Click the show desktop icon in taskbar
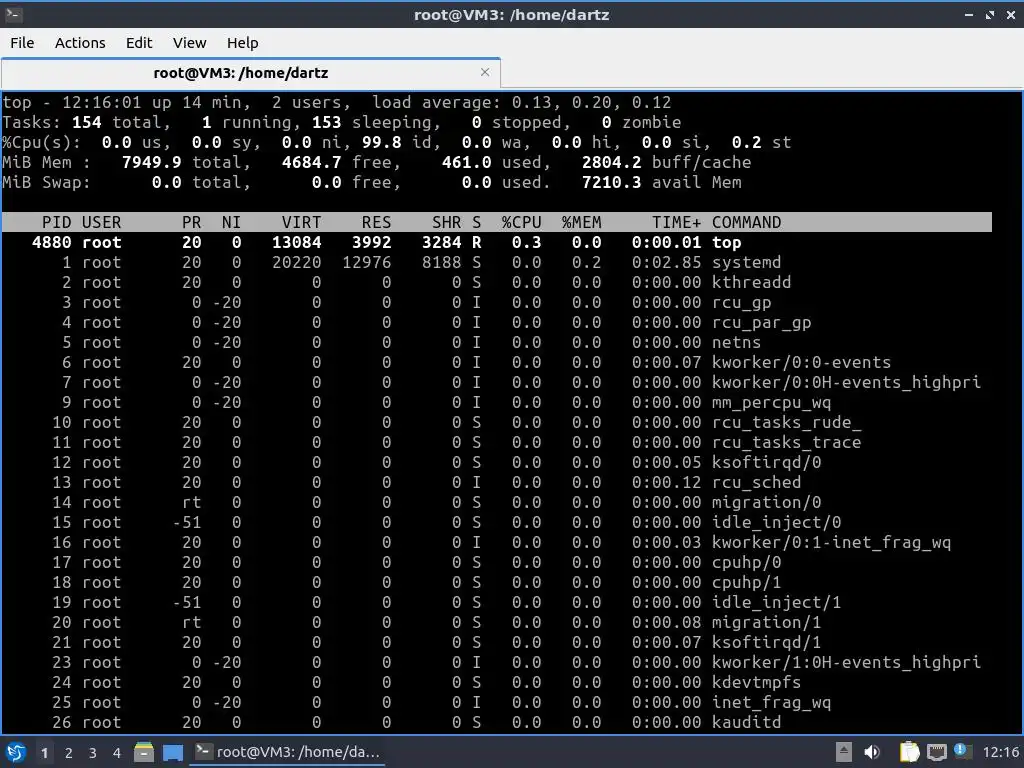 tap(172, 753)
